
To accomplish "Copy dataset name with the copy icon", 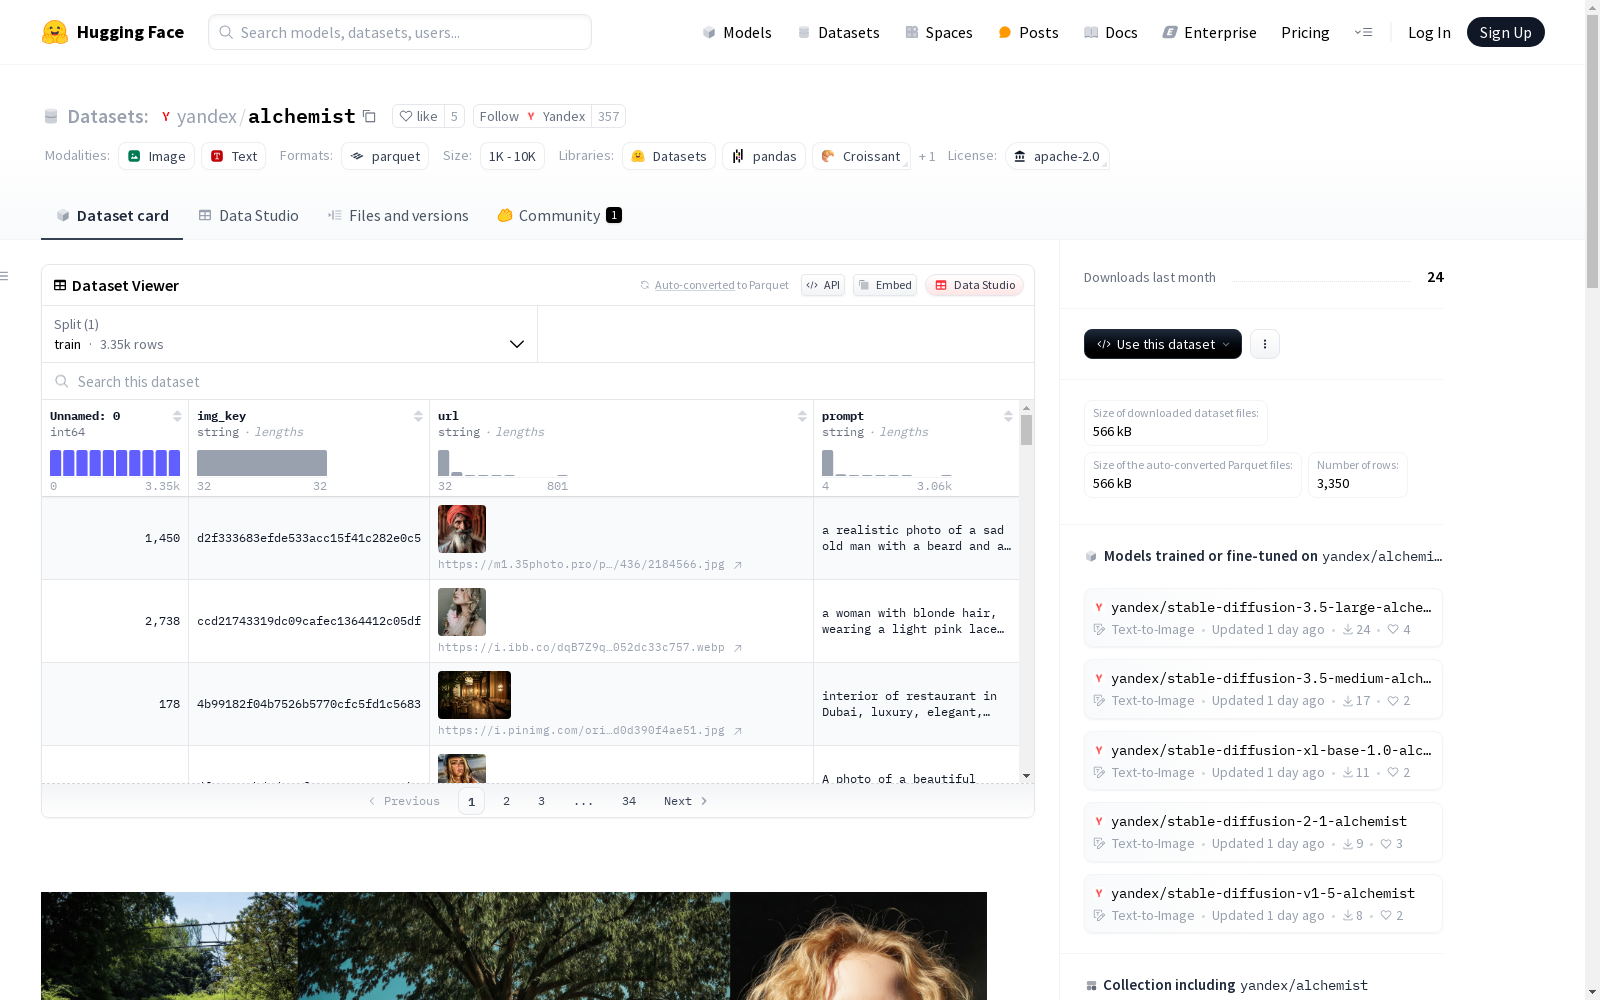I will (369, 116).
